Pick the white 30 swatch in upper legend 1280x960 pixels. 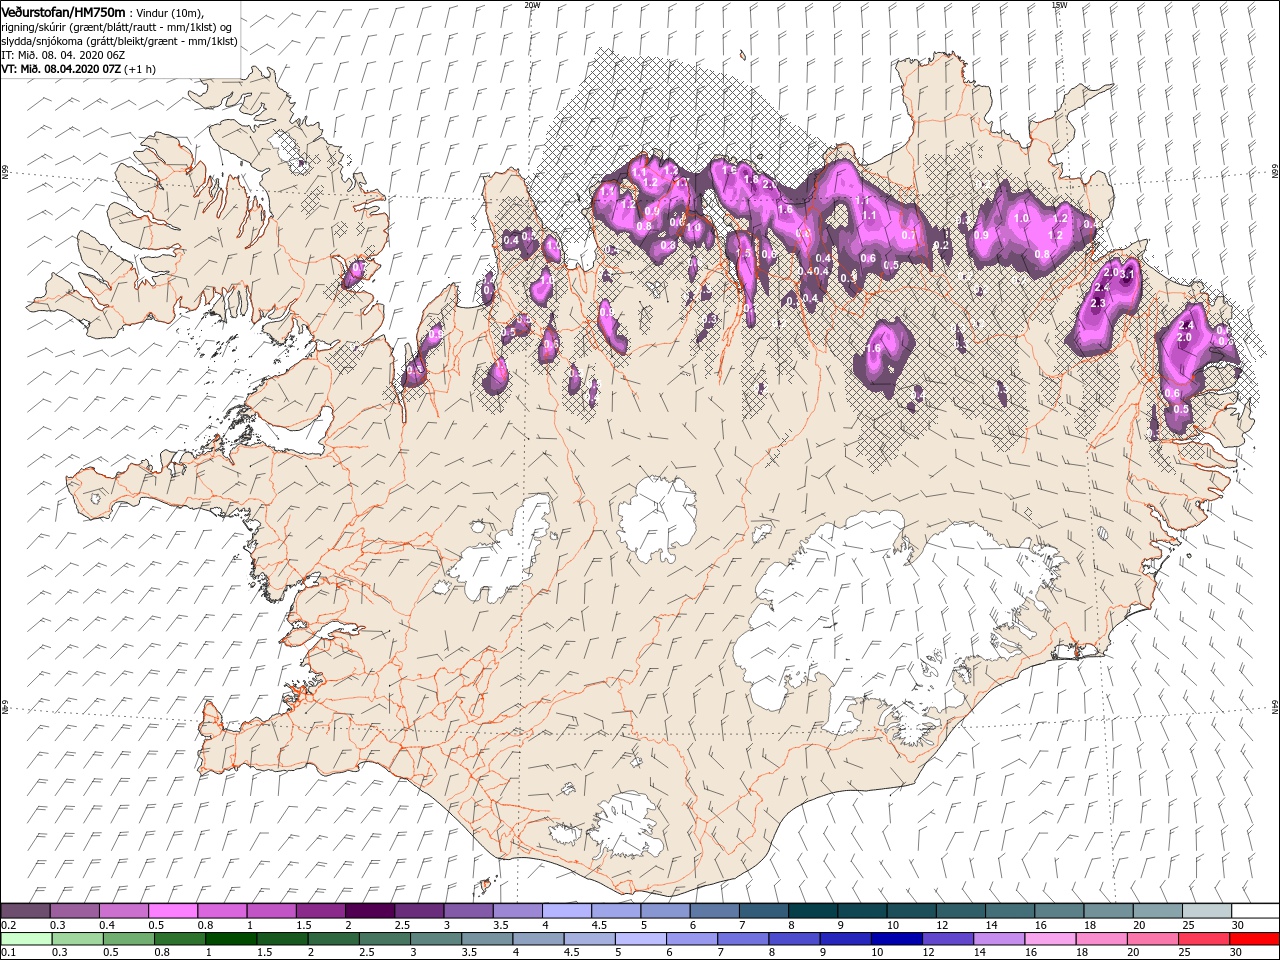point(1255,911)
